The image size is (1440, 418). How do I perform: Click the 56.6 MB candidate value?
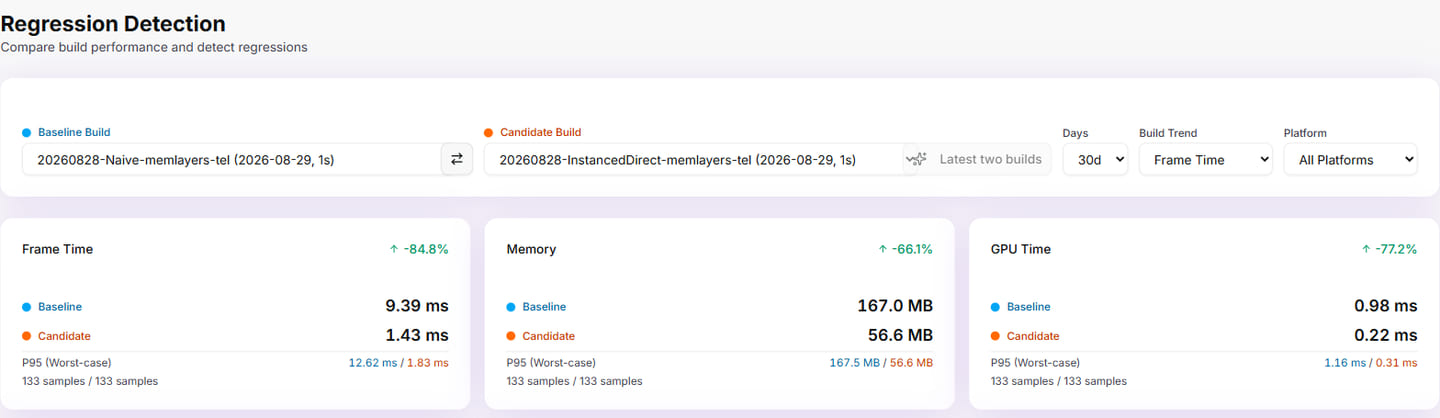(900, 335)
